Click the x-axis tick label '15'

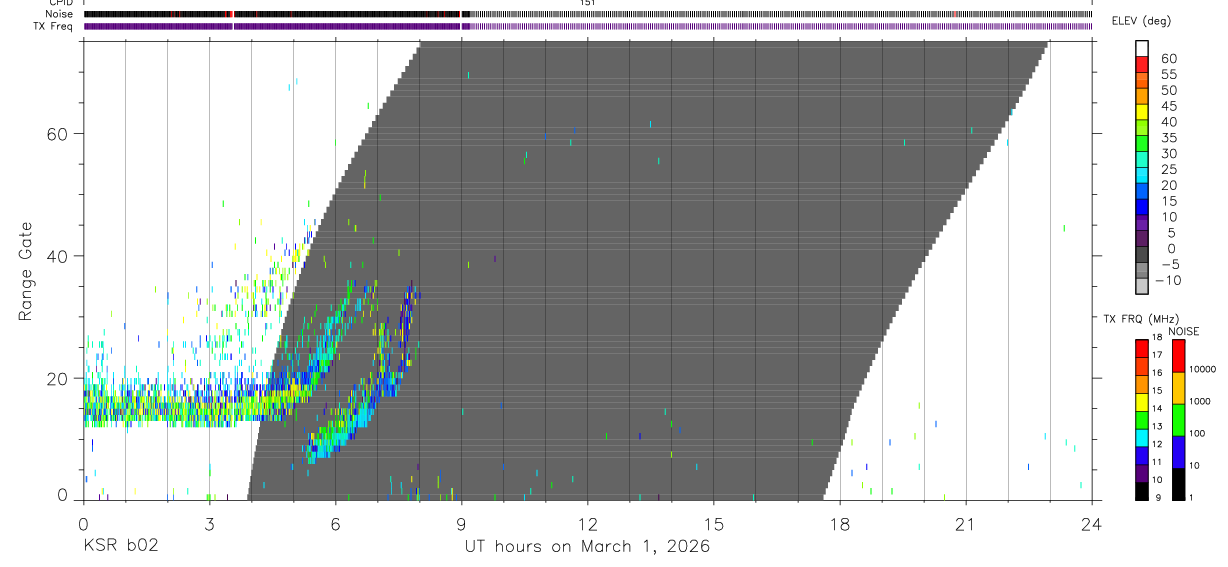714,524
